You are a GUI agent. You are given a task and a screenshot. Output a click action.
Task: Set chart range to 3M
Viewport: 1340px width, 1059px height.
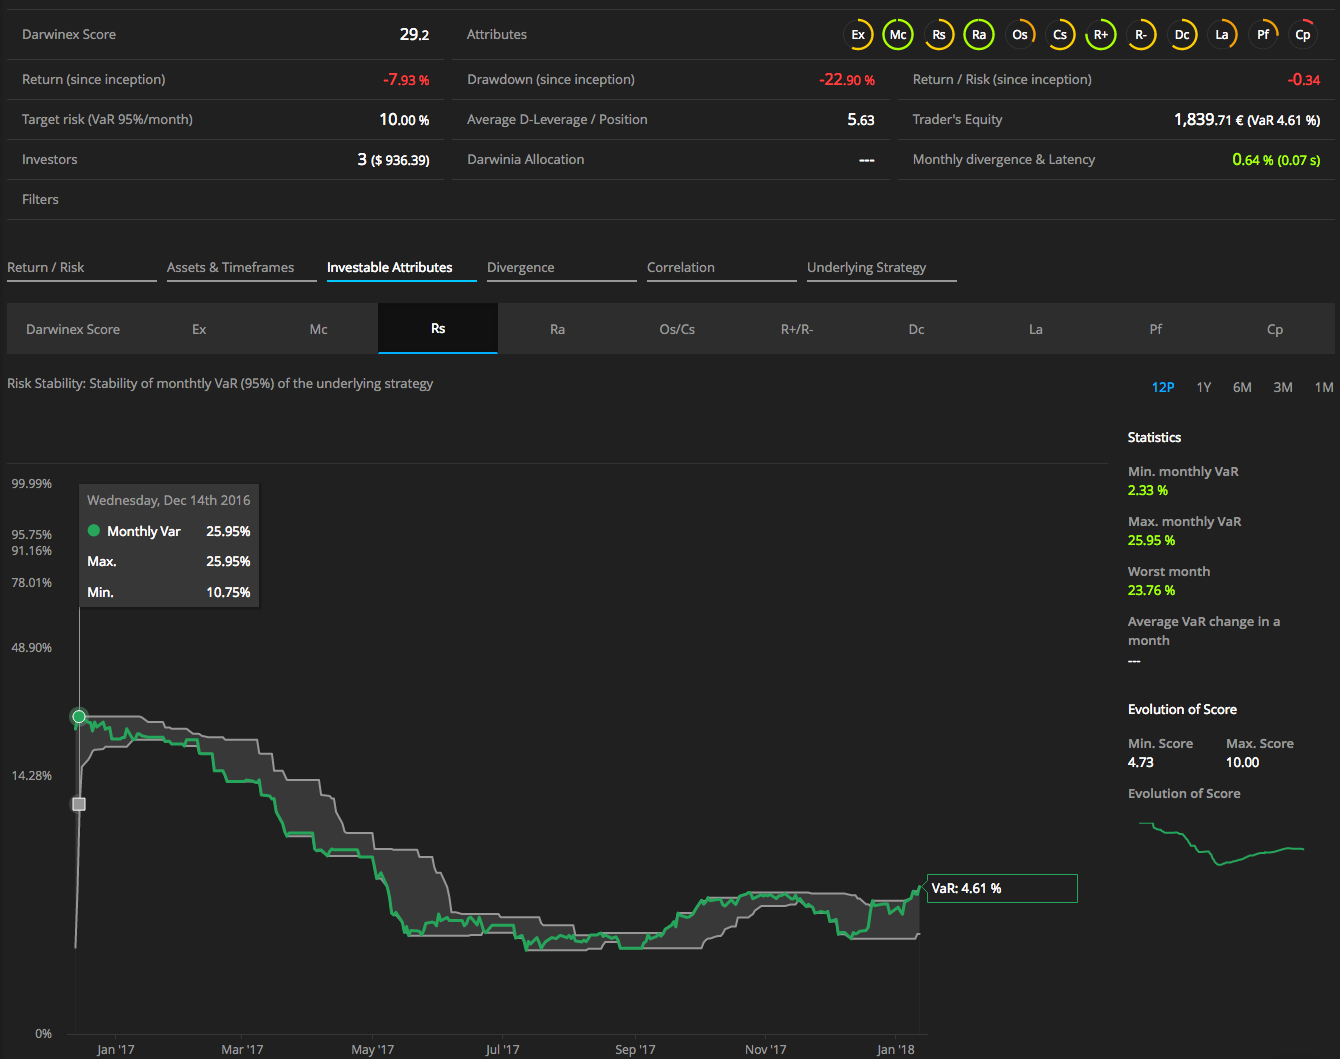1283,387
